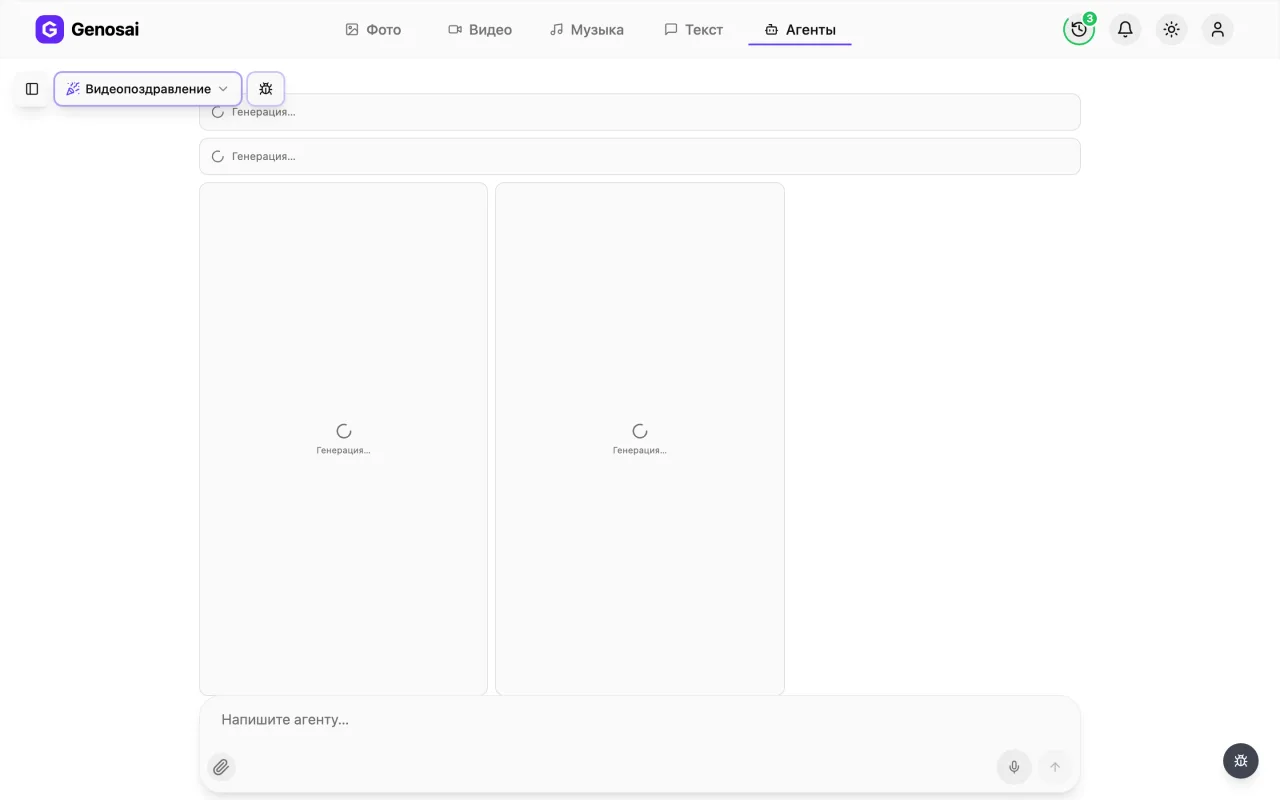Open the Музыка tab
Viewport: 1280px width, 800px height.
587,30
